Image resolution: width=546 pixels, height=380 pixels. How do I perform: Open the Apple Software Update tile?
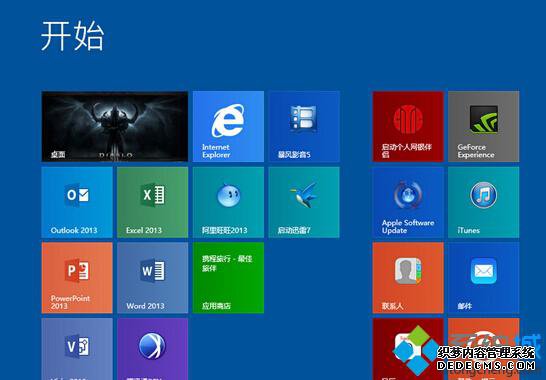(408, 202)
